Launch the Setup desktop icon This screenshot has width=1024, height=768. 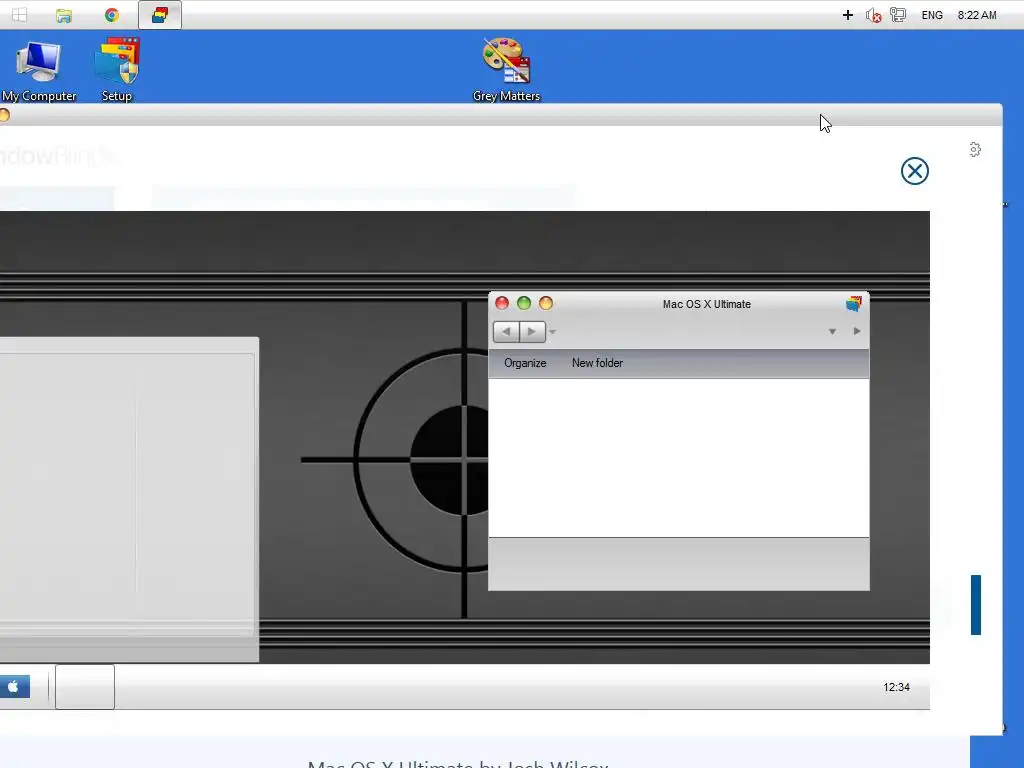click(117, 69)
